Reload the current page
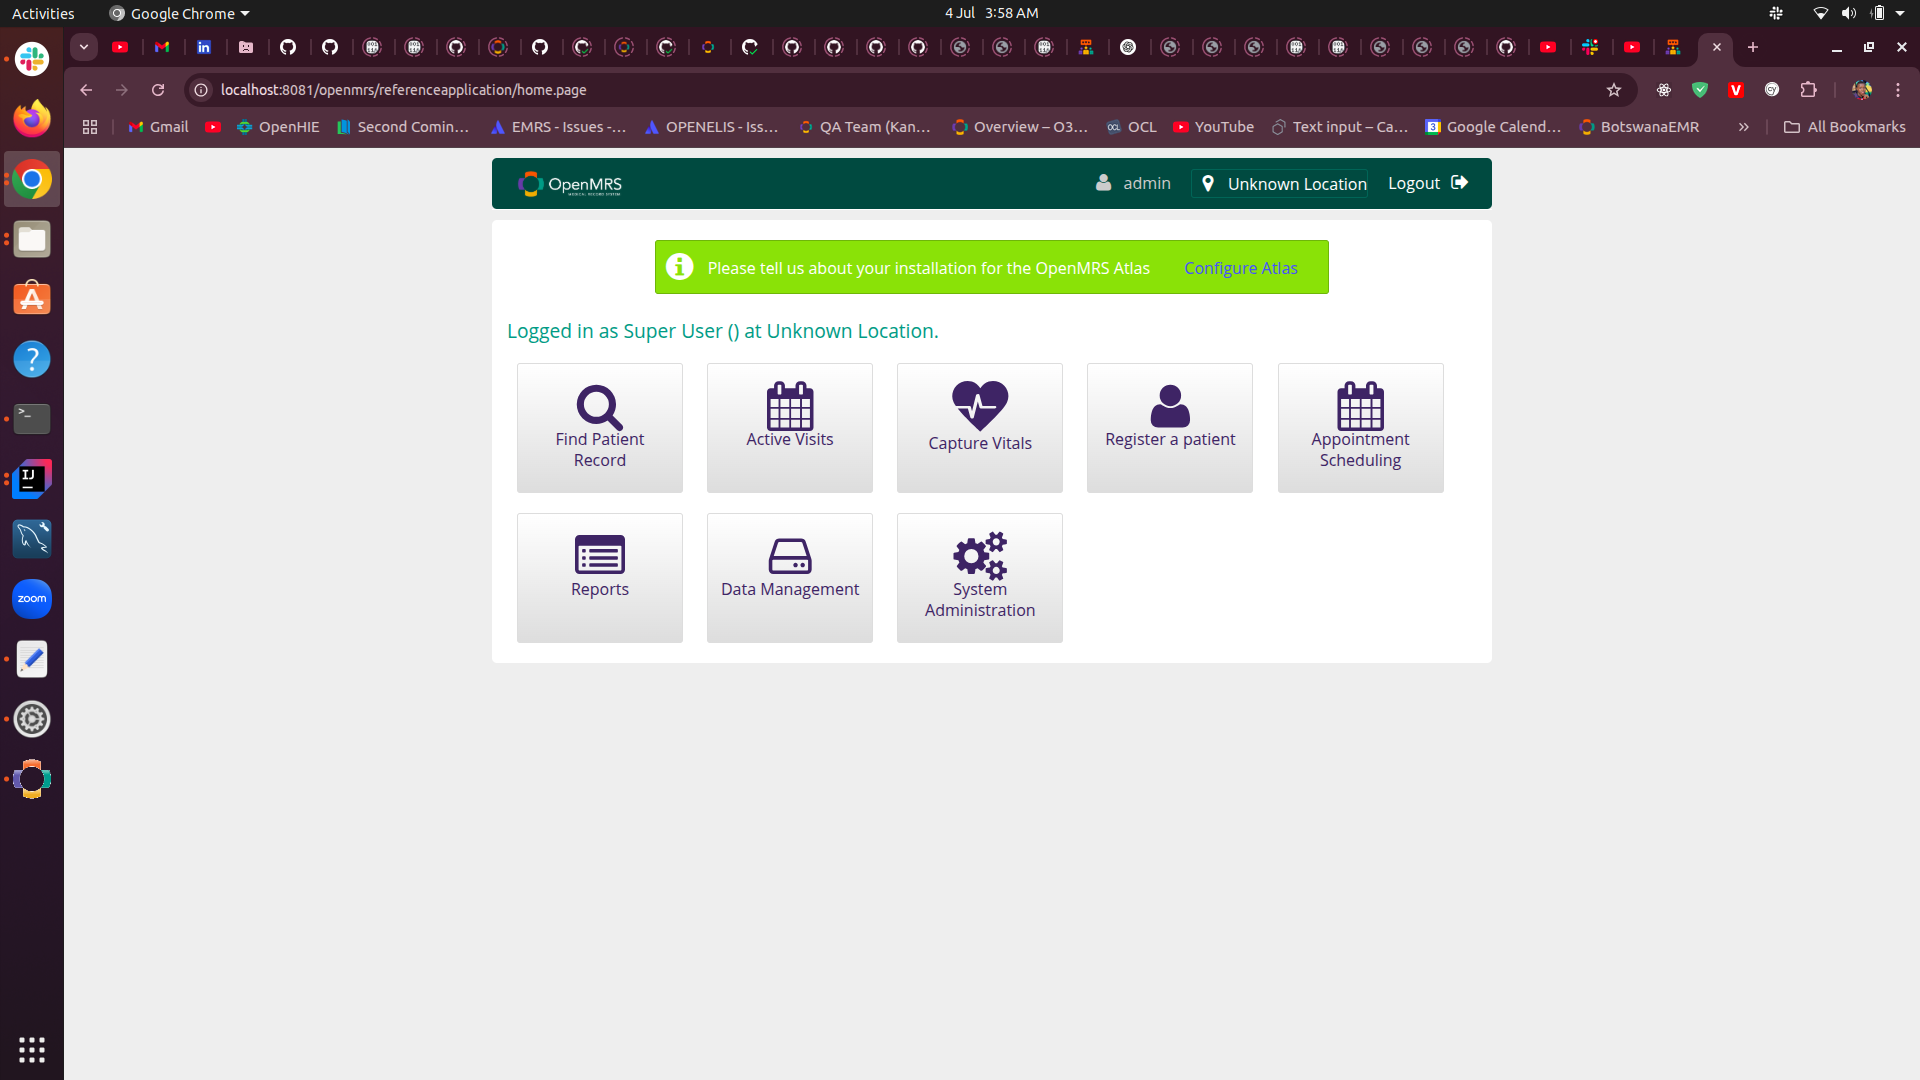This screenshot has height=1080, width=1920. 158,90
